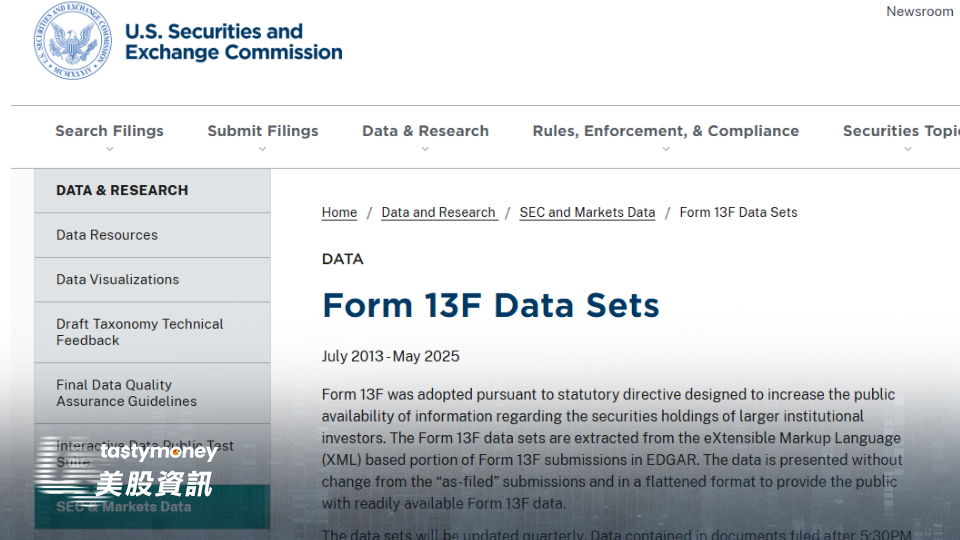Image resolution: width=960 pixels, height=540 pixels.
Task: Open Draft Taxonomy Technical Feedback item
Action: [152, 332]
